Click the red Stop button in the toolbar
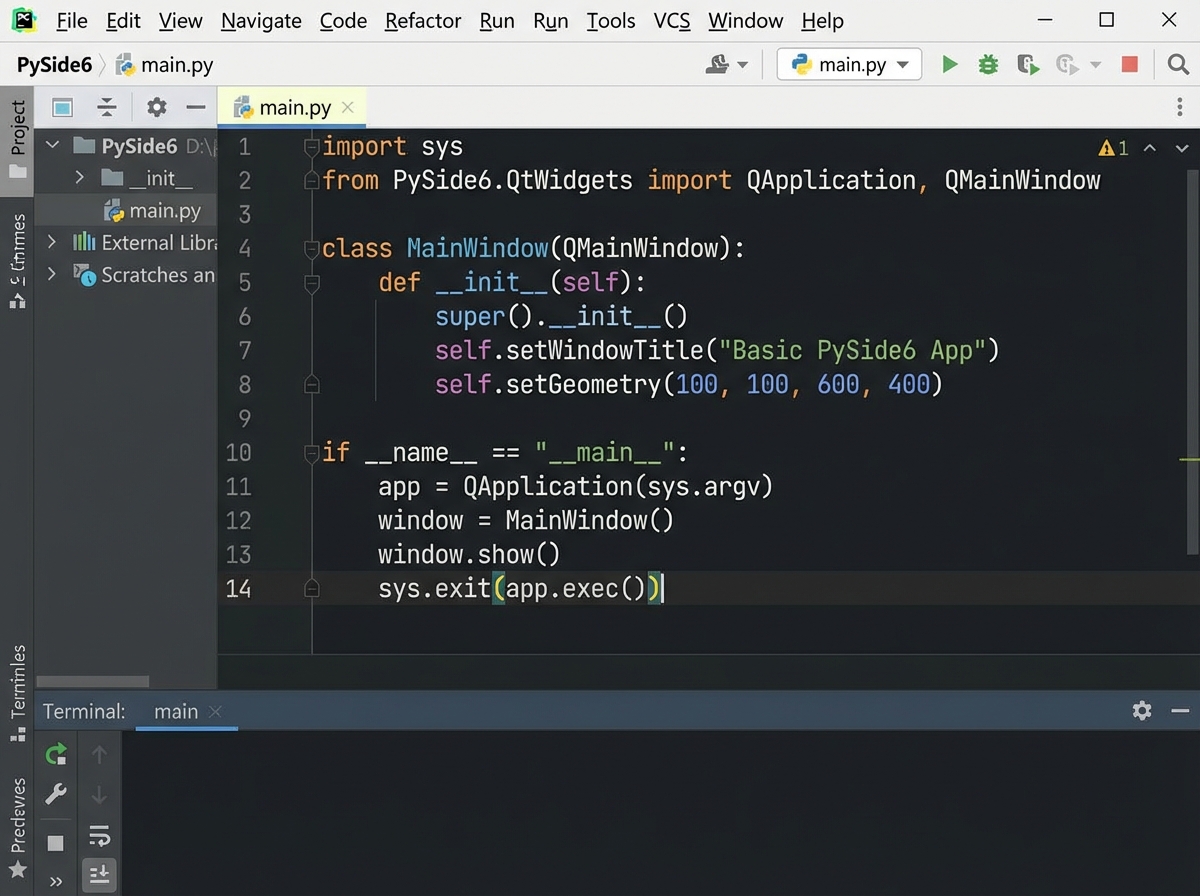This screenshot has height=896, width=1200. tap(1130, 63)
